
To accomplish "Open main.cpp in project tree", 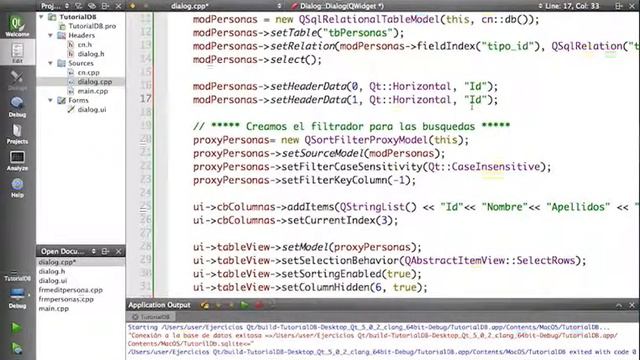I will click(93, 91).
